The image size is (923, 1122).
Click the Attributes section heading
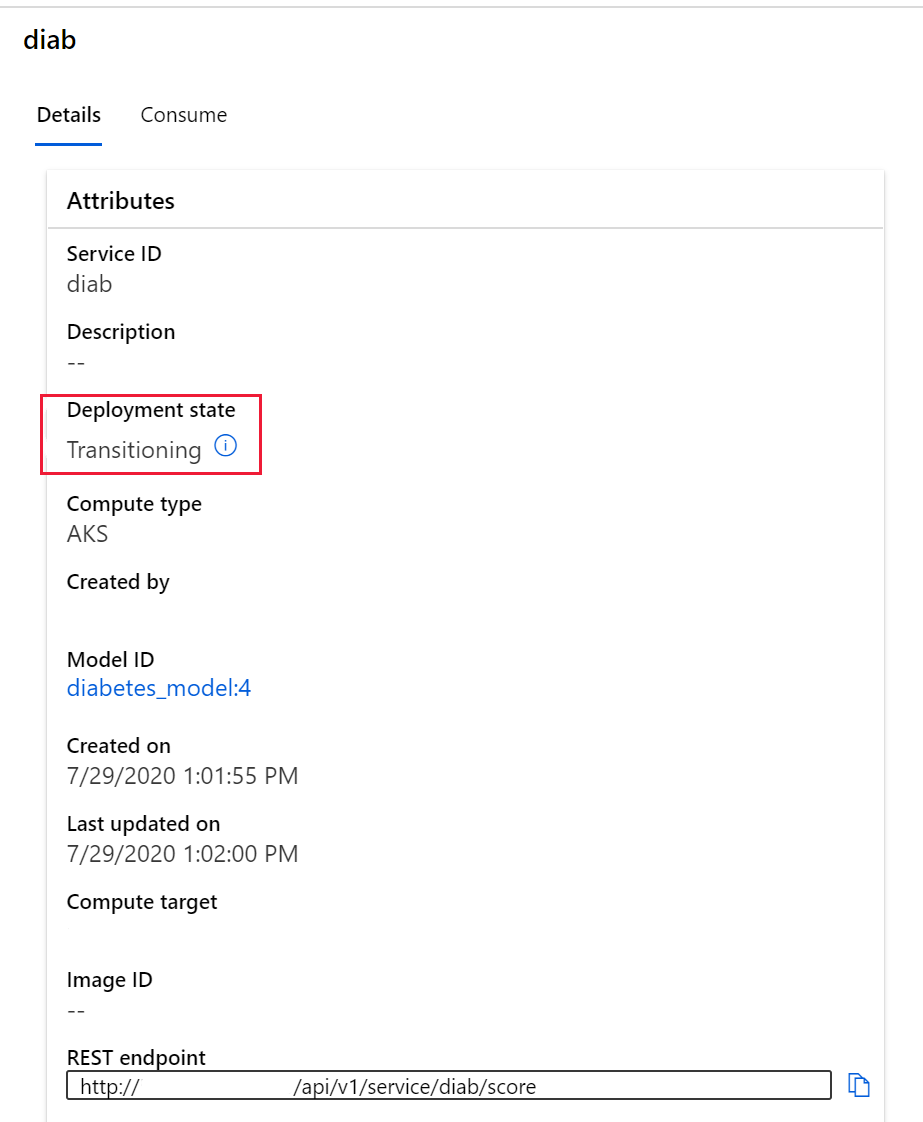tap(121, 201)
